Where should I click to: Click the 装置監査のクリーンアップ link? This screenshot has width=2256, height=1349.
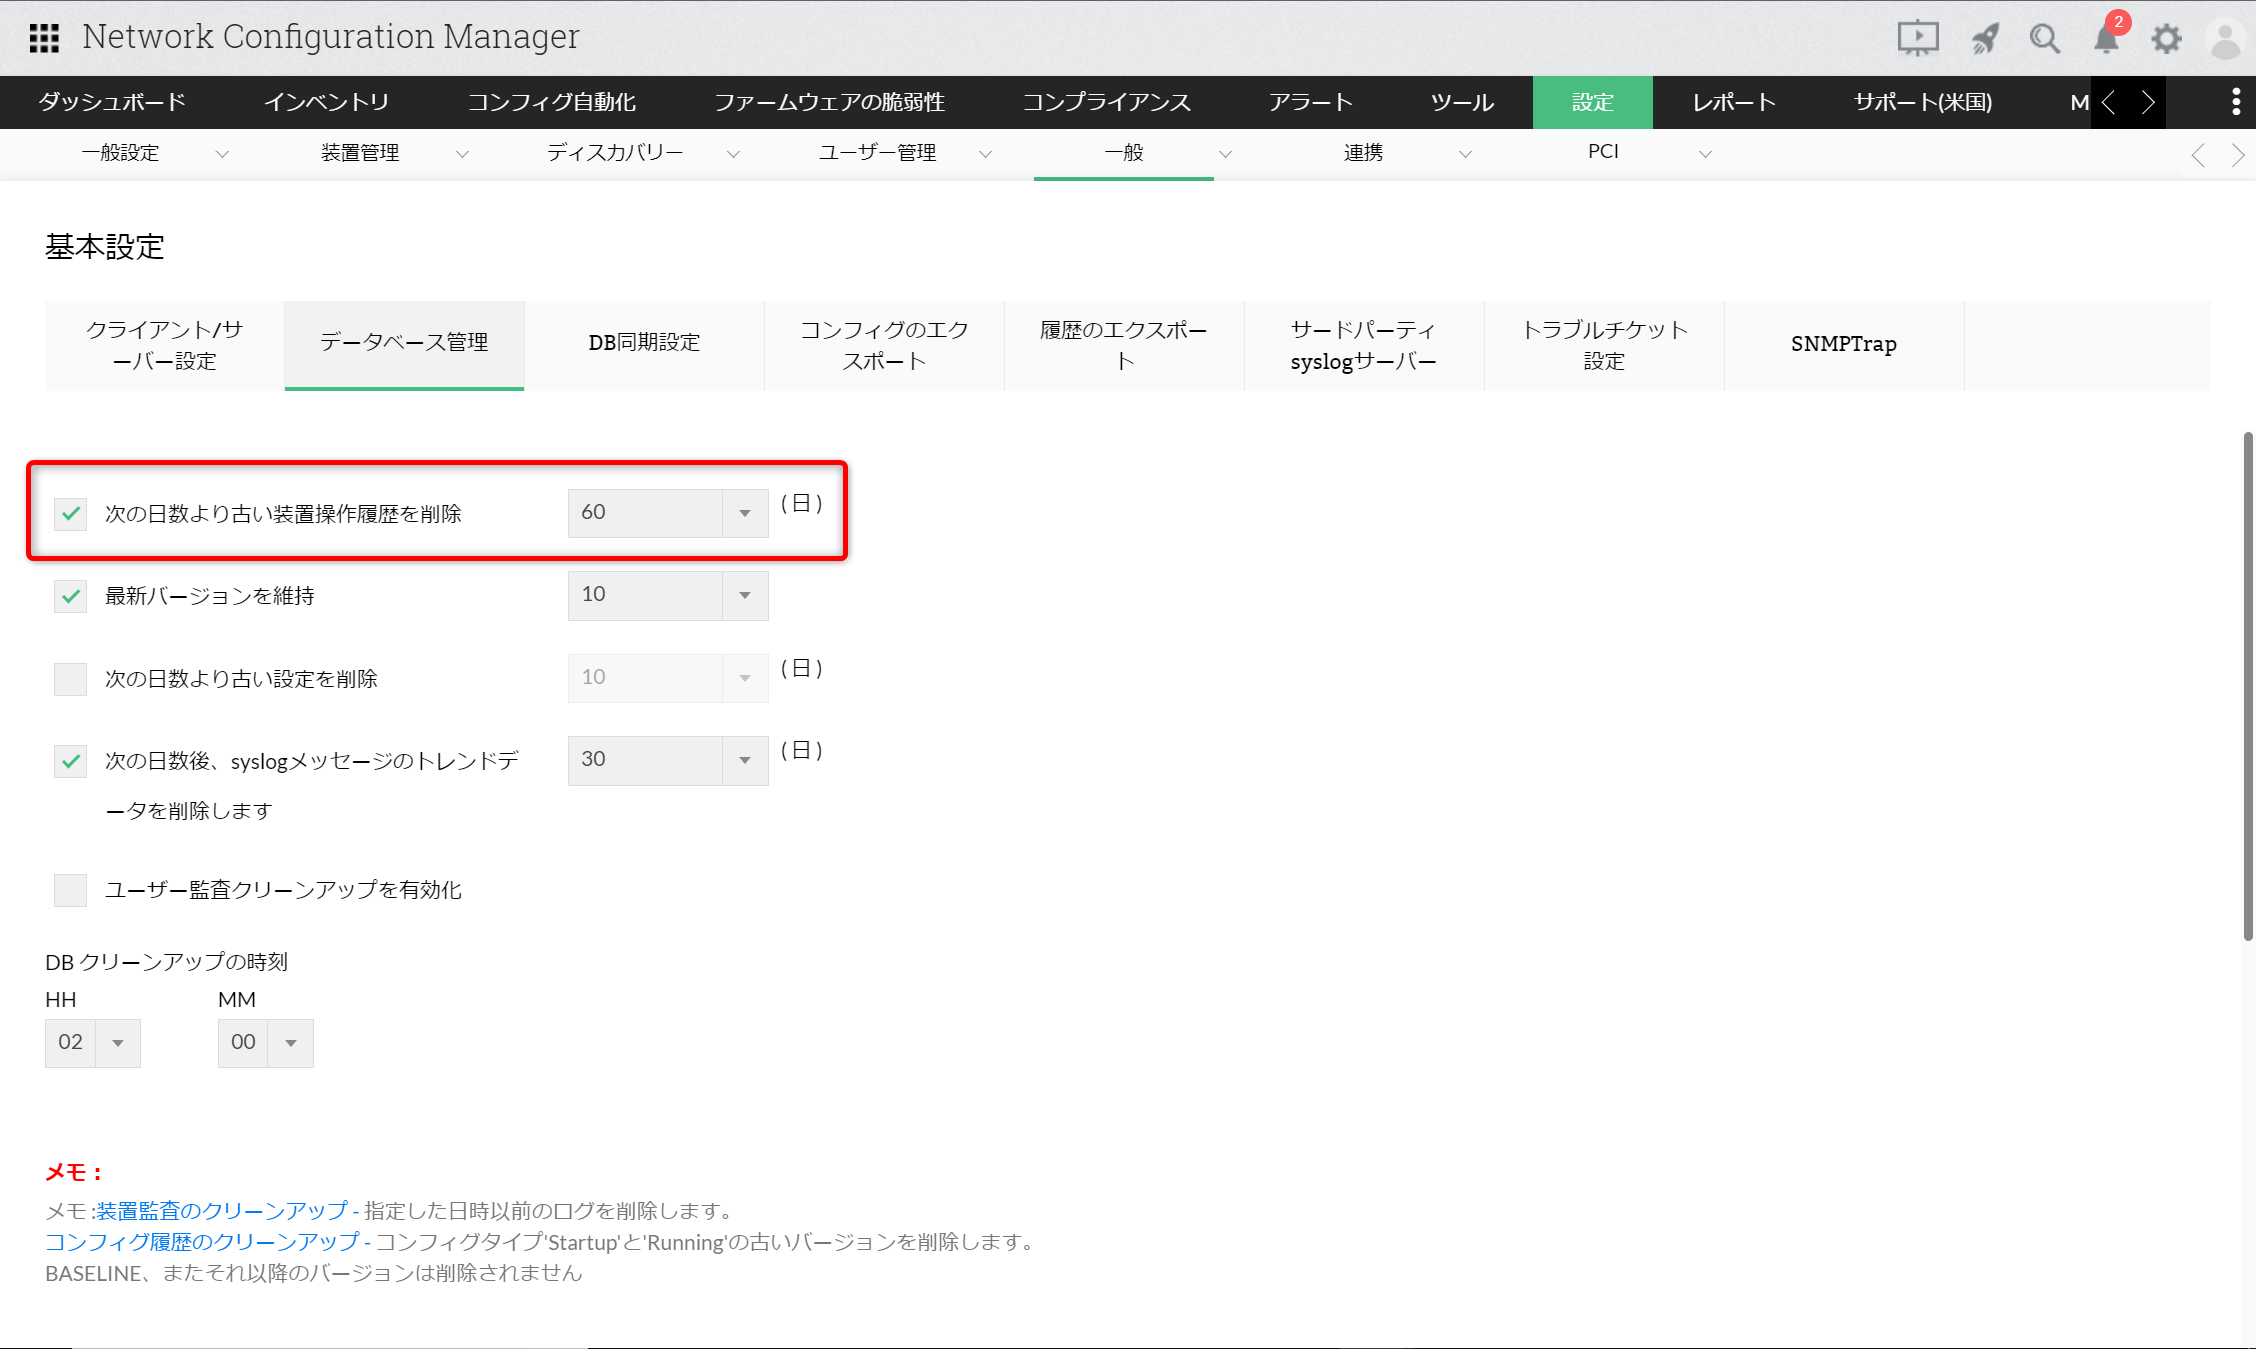pyautogui.click(x=222, y=1211)
